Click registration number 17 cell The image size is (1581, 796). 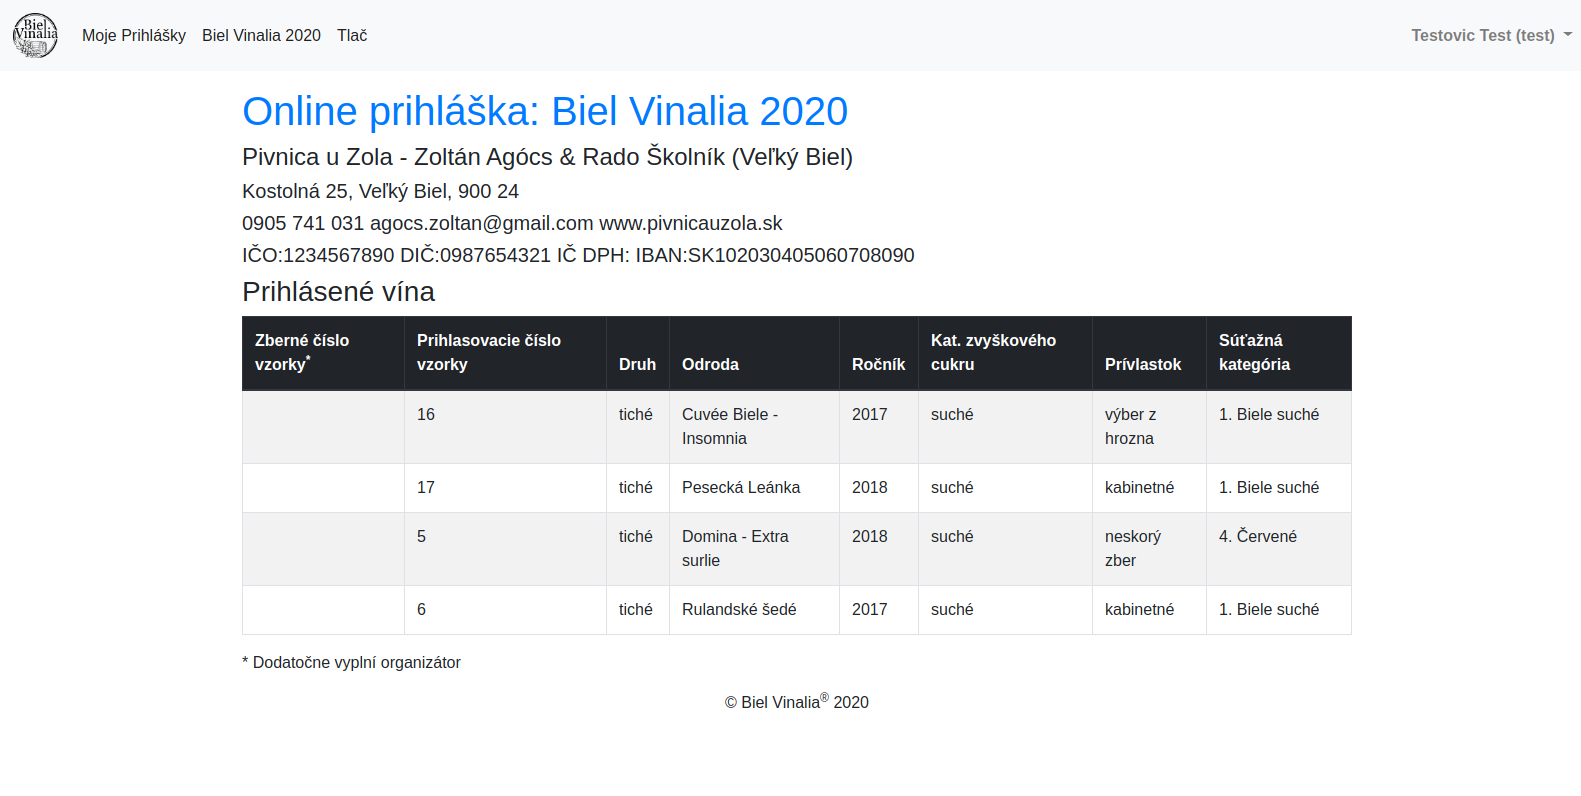(426, 487)
